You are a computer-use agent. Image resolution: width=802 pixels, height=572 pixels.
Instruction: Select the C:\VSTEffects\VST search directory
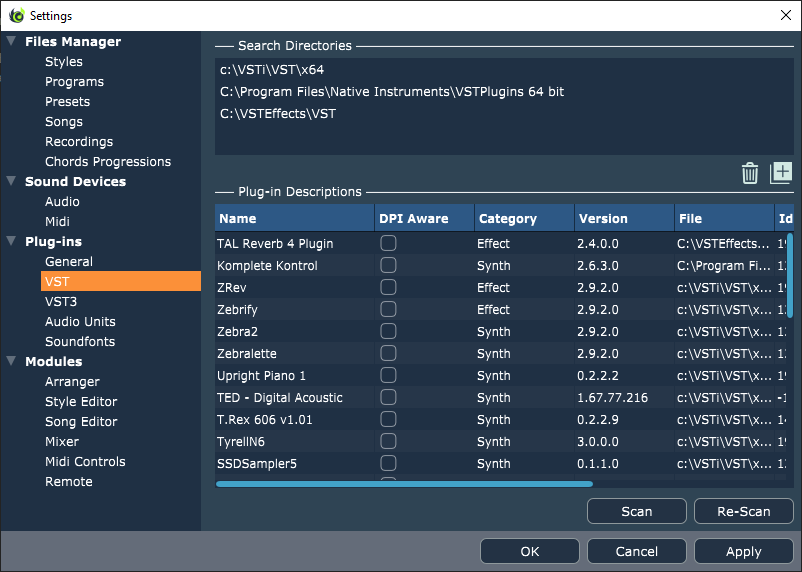(278, 113)
